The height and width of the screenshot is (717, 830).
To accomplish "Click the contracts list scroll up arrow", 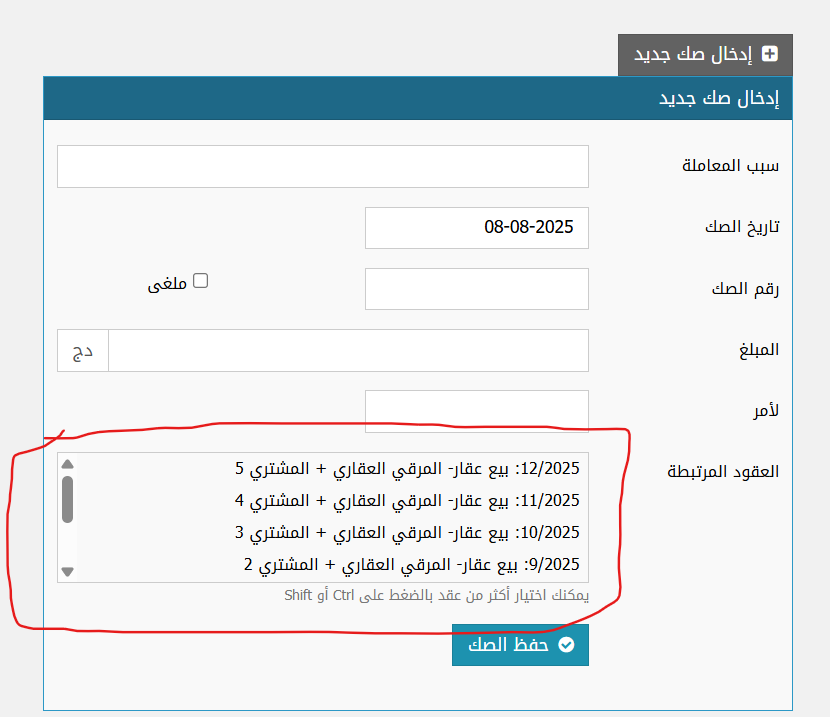I will [68, 464].
